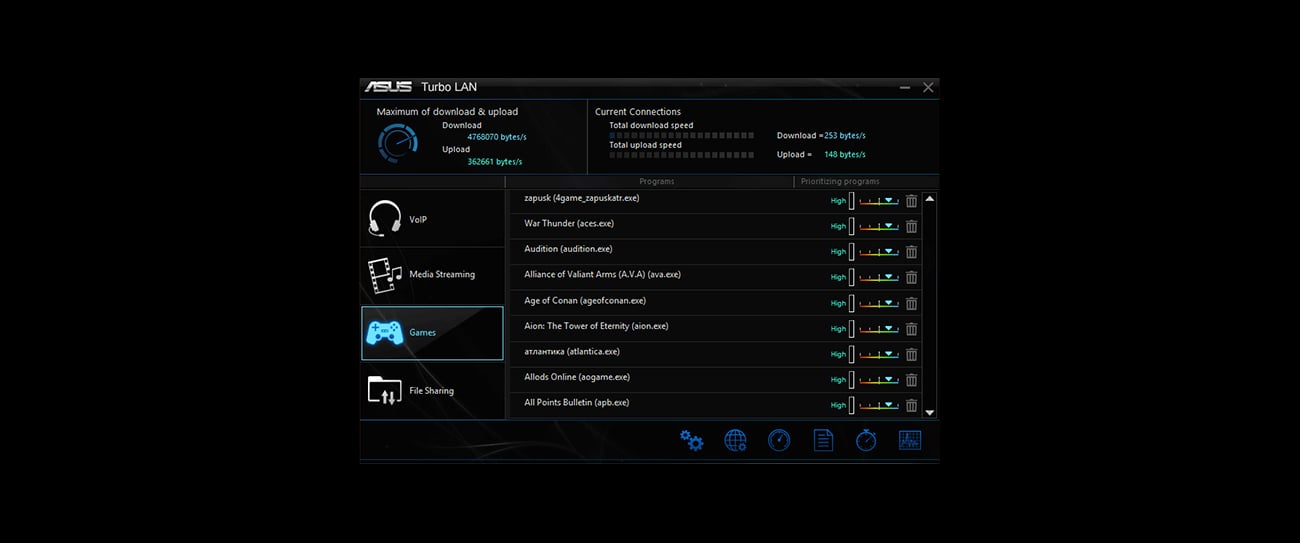The image size is (1300, 543).
Task: Select the Games category label
Action: [x=423, y=333]
